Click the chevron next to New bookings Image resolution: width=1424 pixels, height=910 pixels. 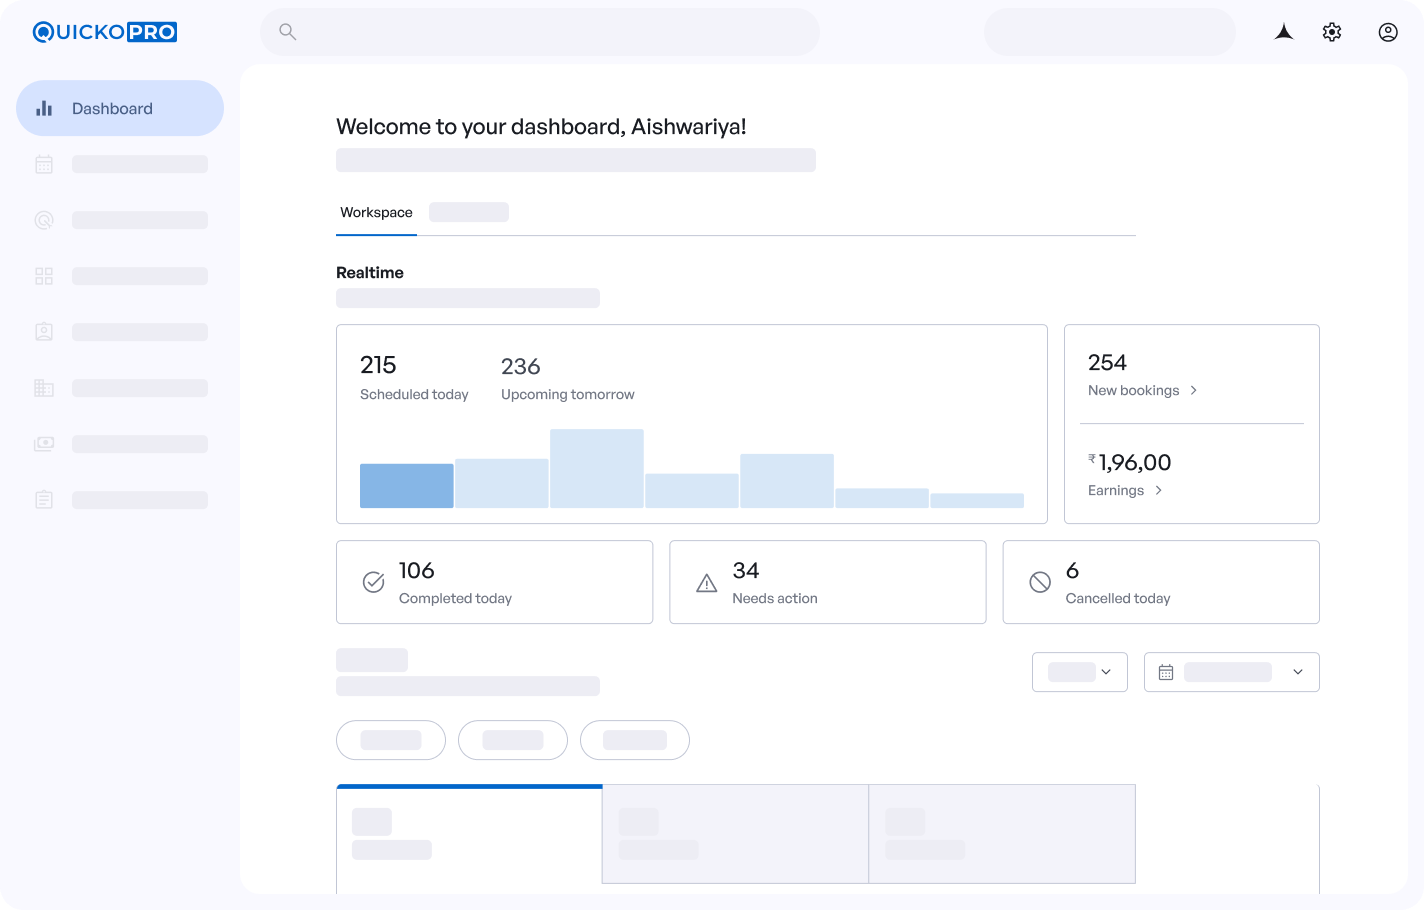1193,390
